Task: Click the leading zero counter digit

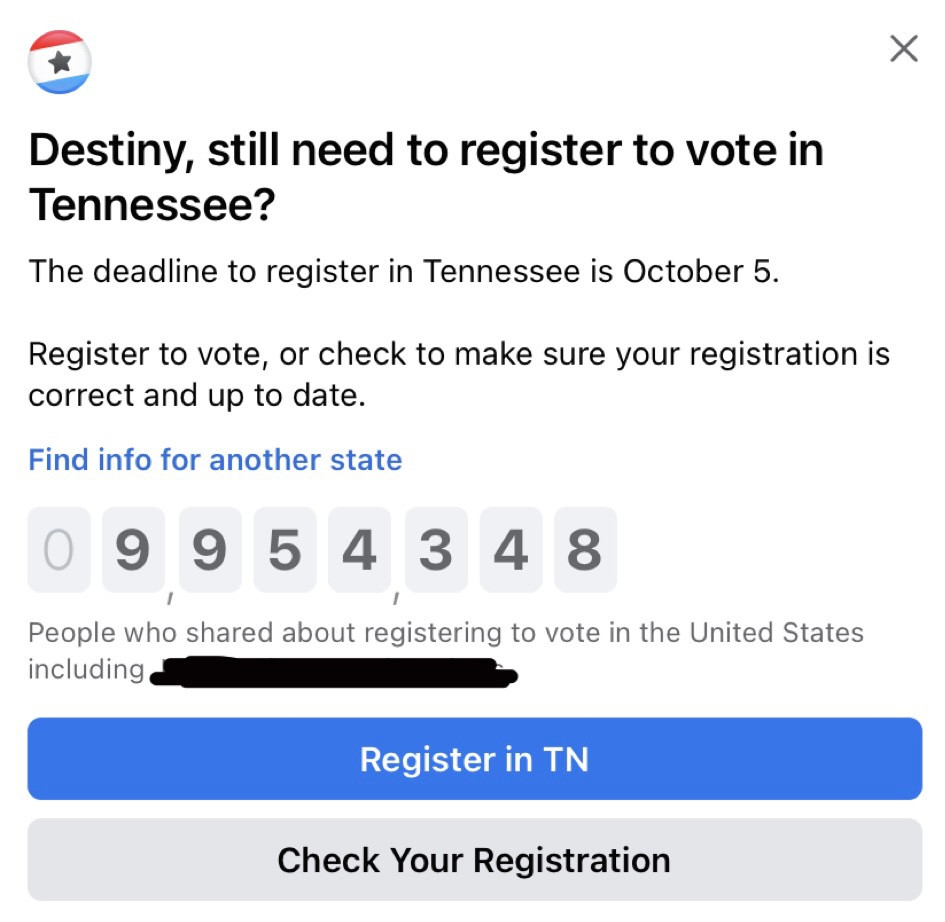Action: [x=59, y=550]
